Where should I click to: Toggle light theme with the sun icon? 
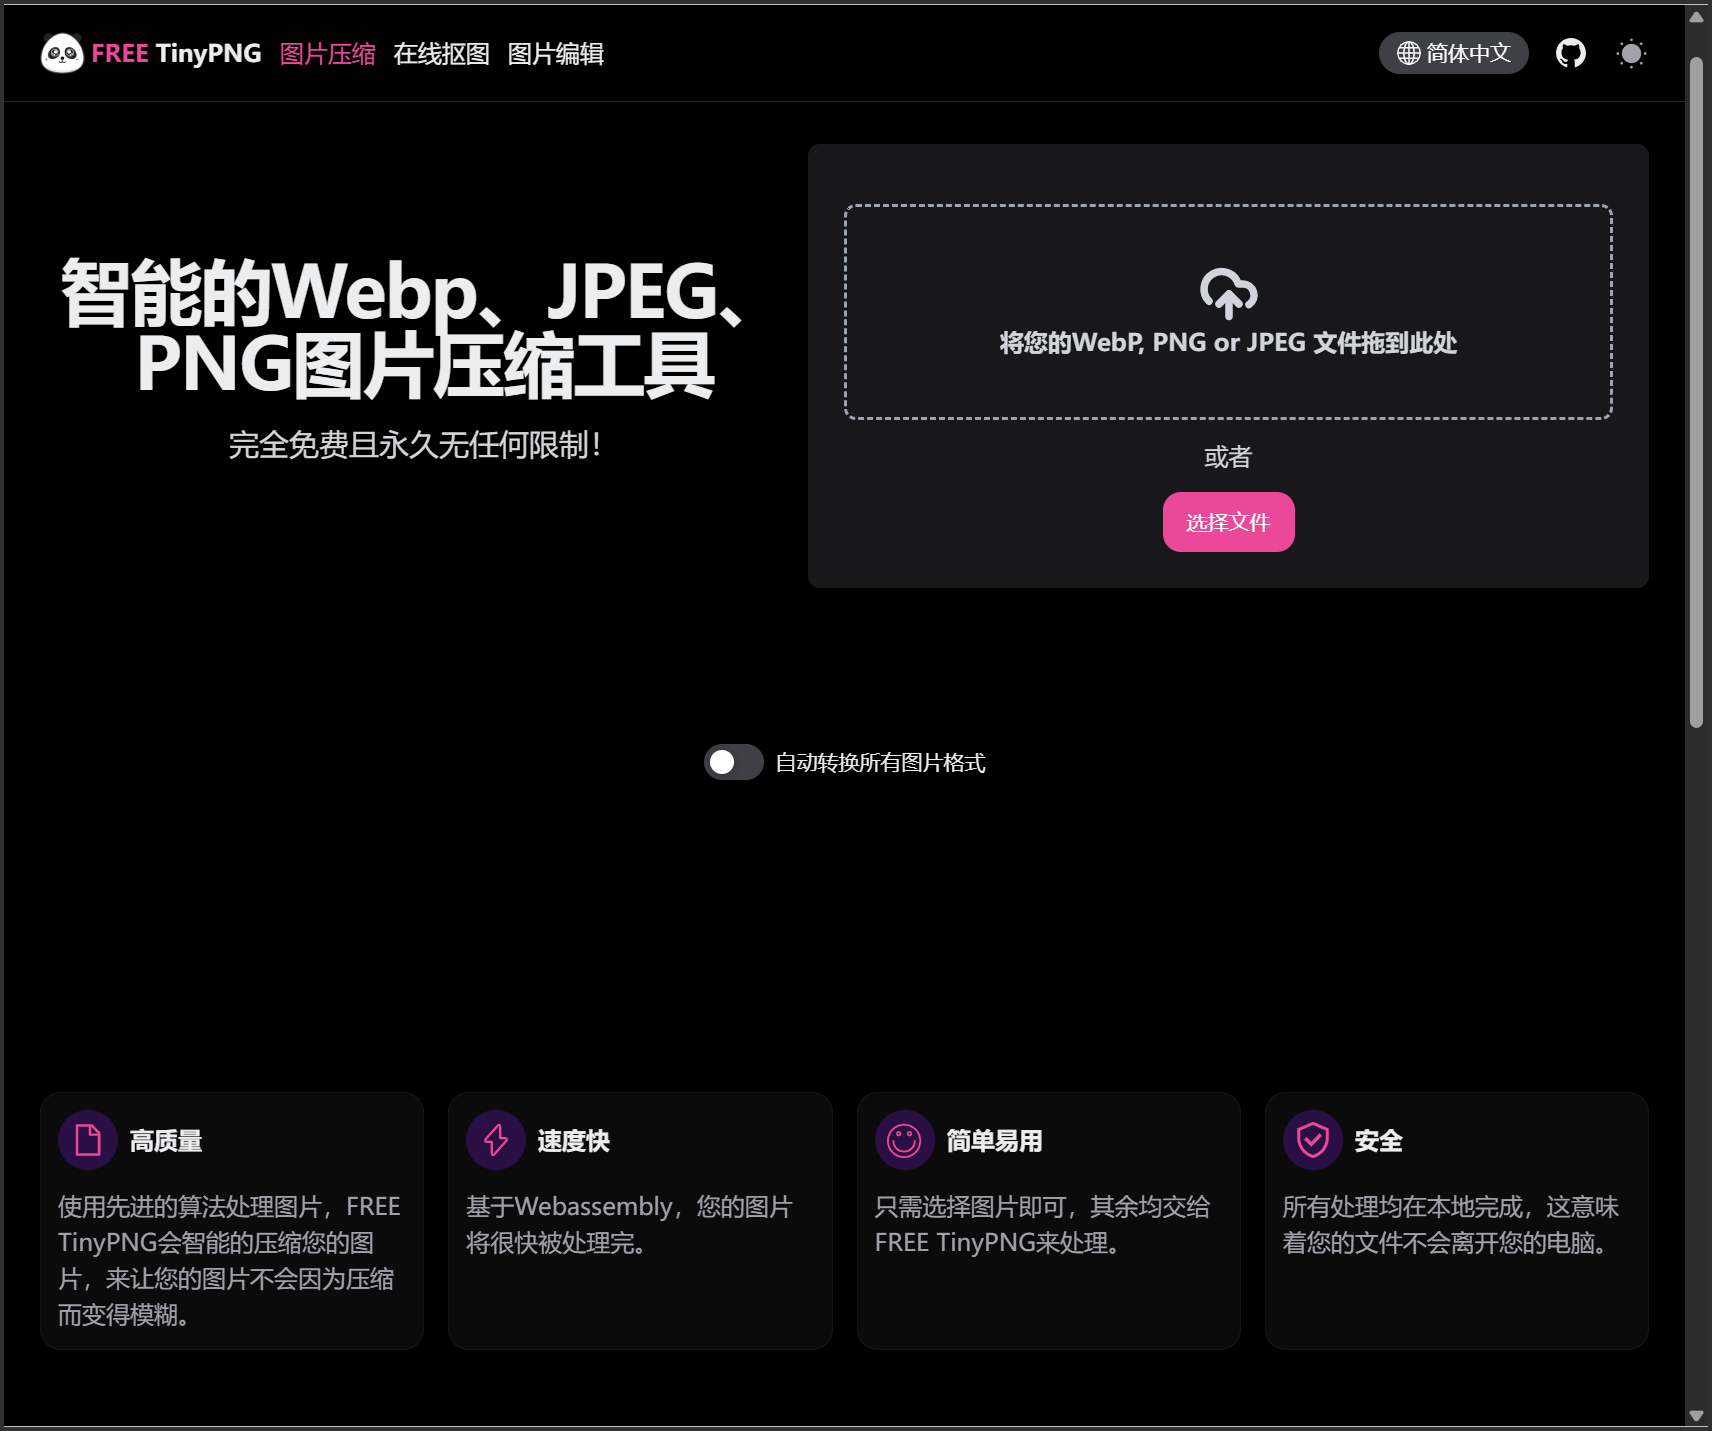coord(1631,53)
